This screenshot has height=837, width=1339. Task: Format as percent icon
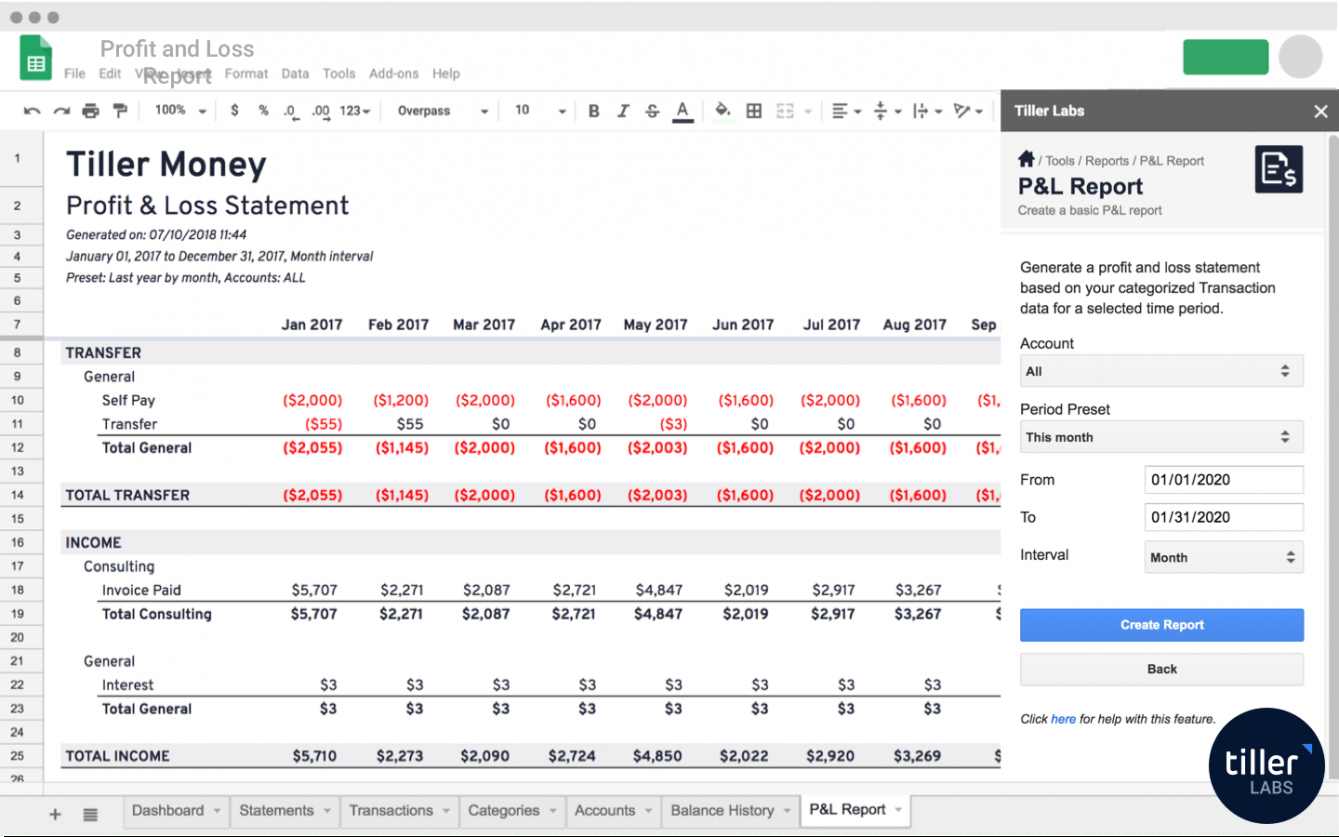pyautogui.click(x=263, y=111)
